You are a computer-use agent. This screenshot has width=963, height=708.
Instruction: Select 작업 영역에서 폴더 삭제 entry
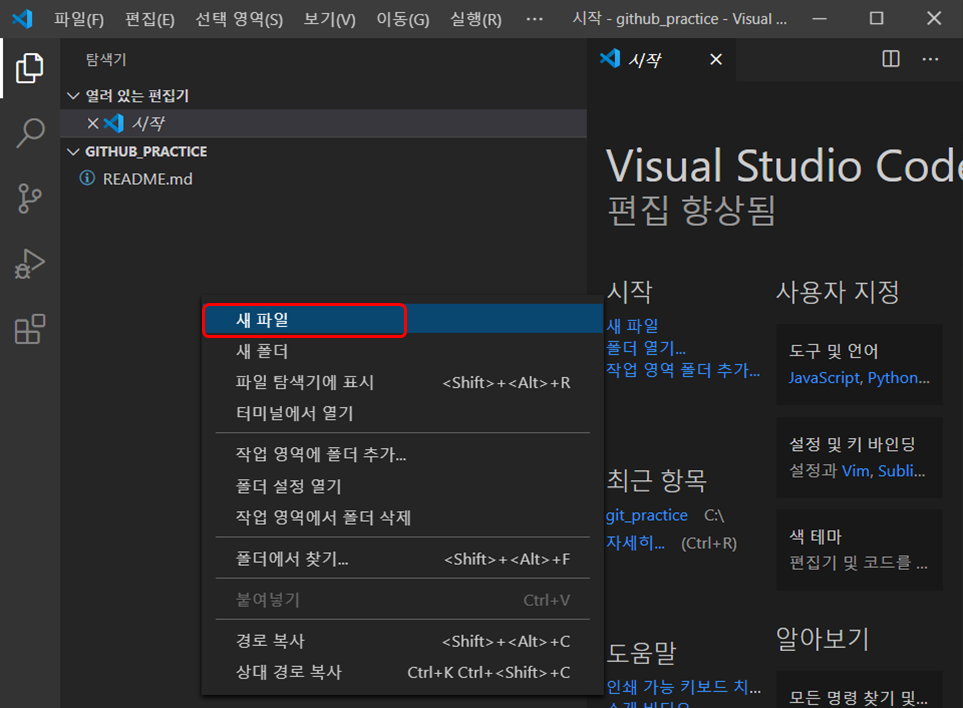click(402, 518)
